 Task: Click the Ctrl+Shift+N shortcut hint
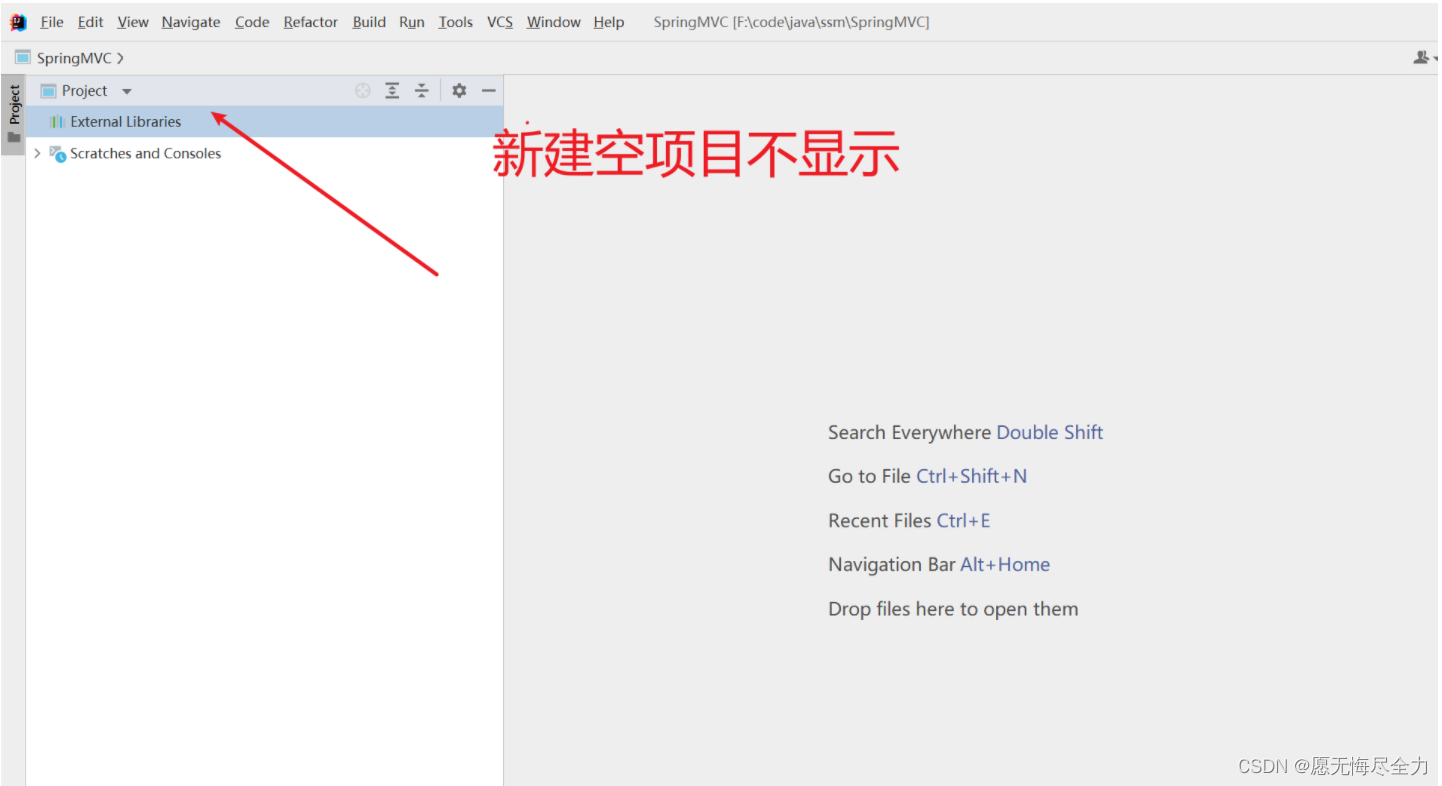pos(972,477)
